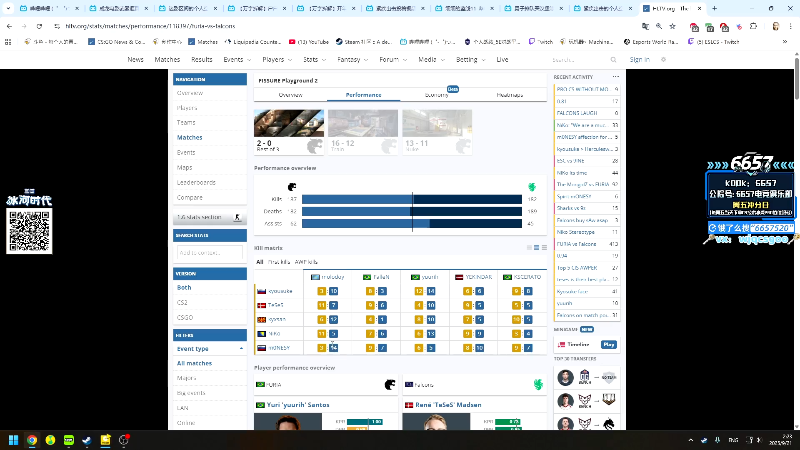The width and height of the screenshot is (800, 450).
Task: Reload the HLTV page
Action: 40,26
